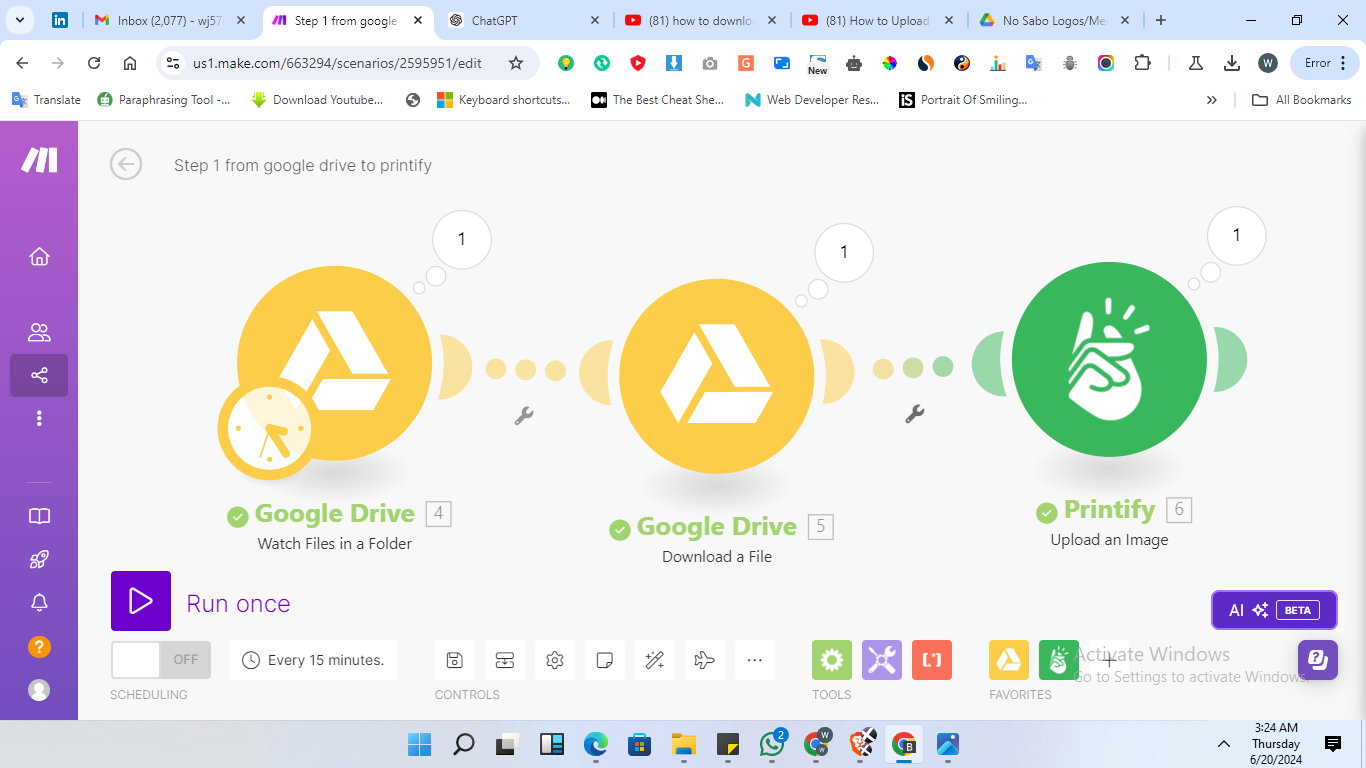The height and width of the screenshot is (768, 1366).
Task: Click the rocket What's new icon
Action: point(39,560)
